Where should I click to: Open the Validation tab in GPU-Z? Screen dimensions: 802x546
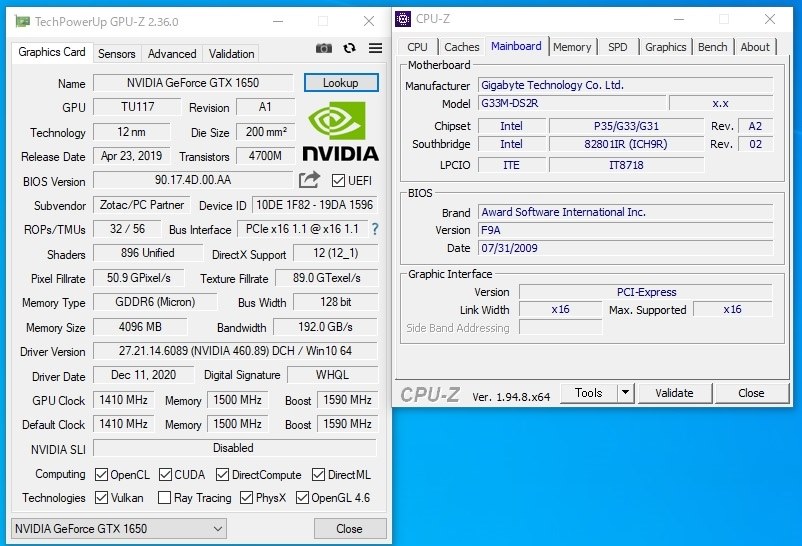pyautogui.click(x=231, y=54)
